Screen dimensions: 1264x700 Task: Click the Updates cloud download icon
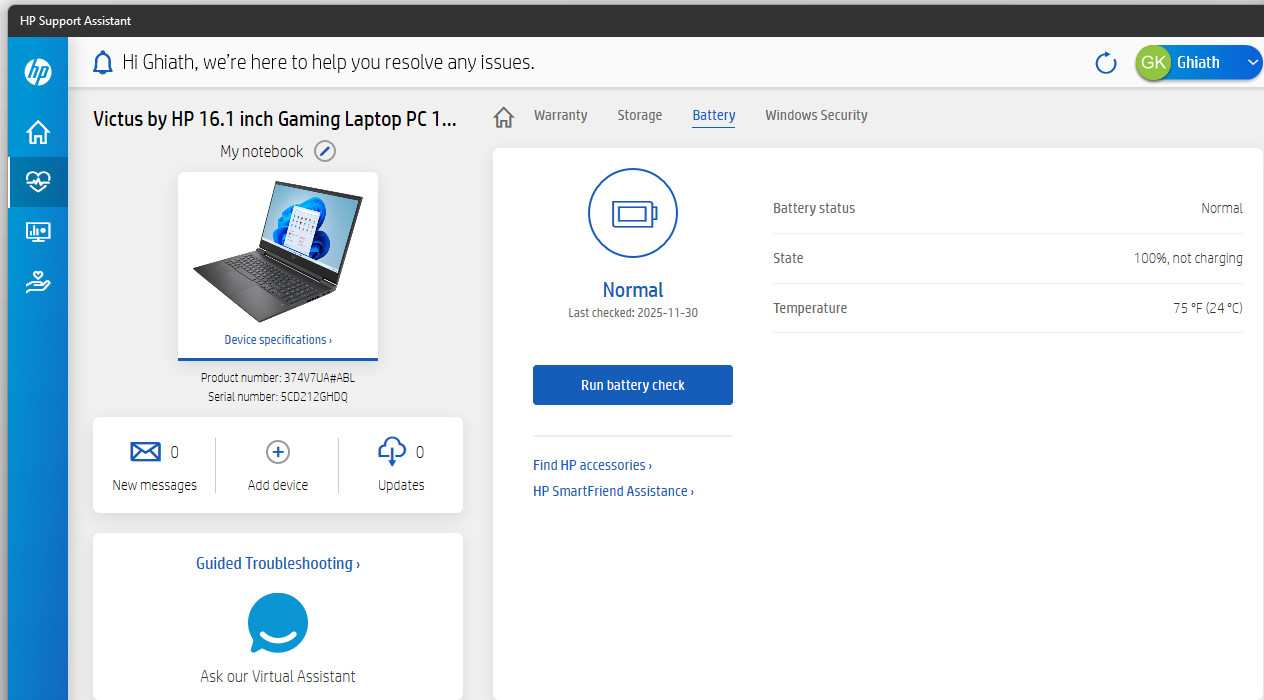(392, 452)
